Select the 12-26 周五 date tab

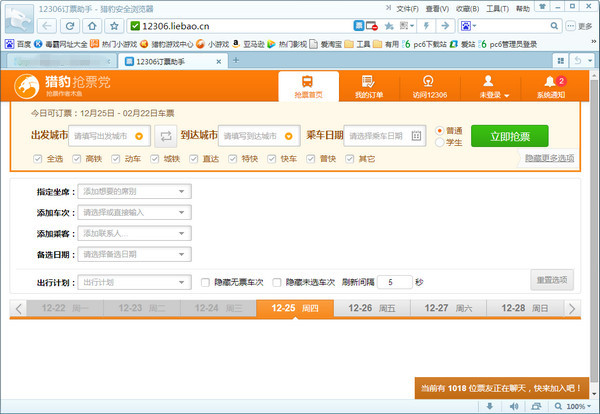(x=372, y=309)
